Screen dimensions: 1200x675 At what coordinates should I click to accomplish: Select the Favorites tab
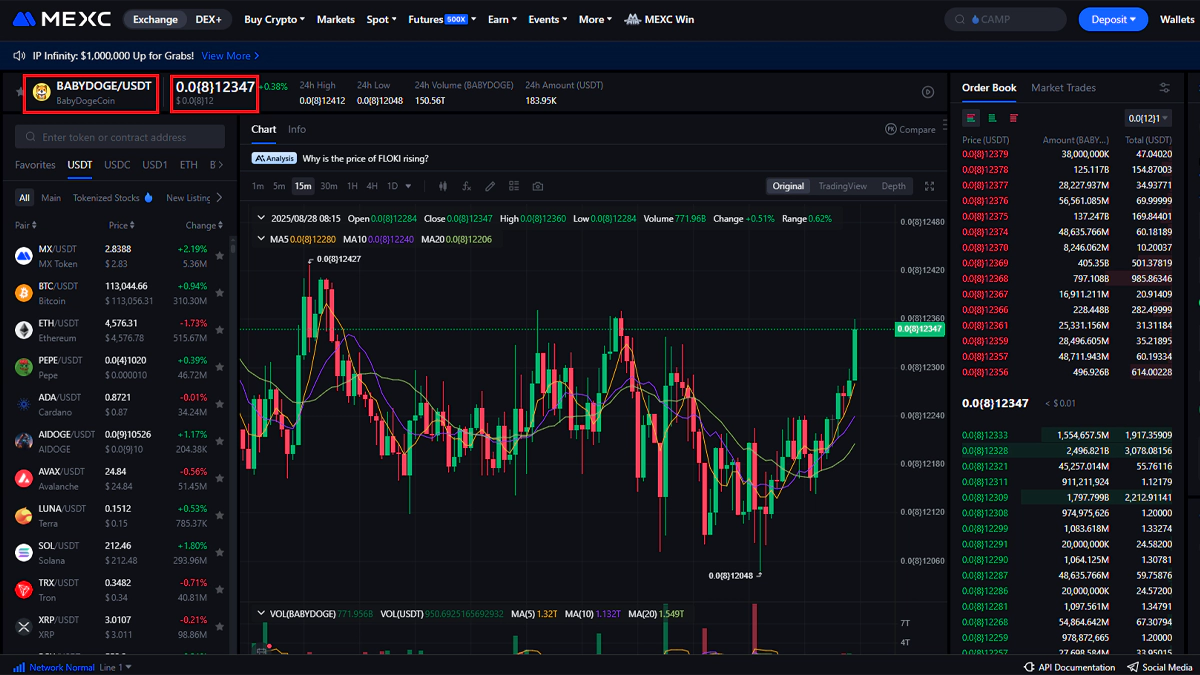coord(35,165)
